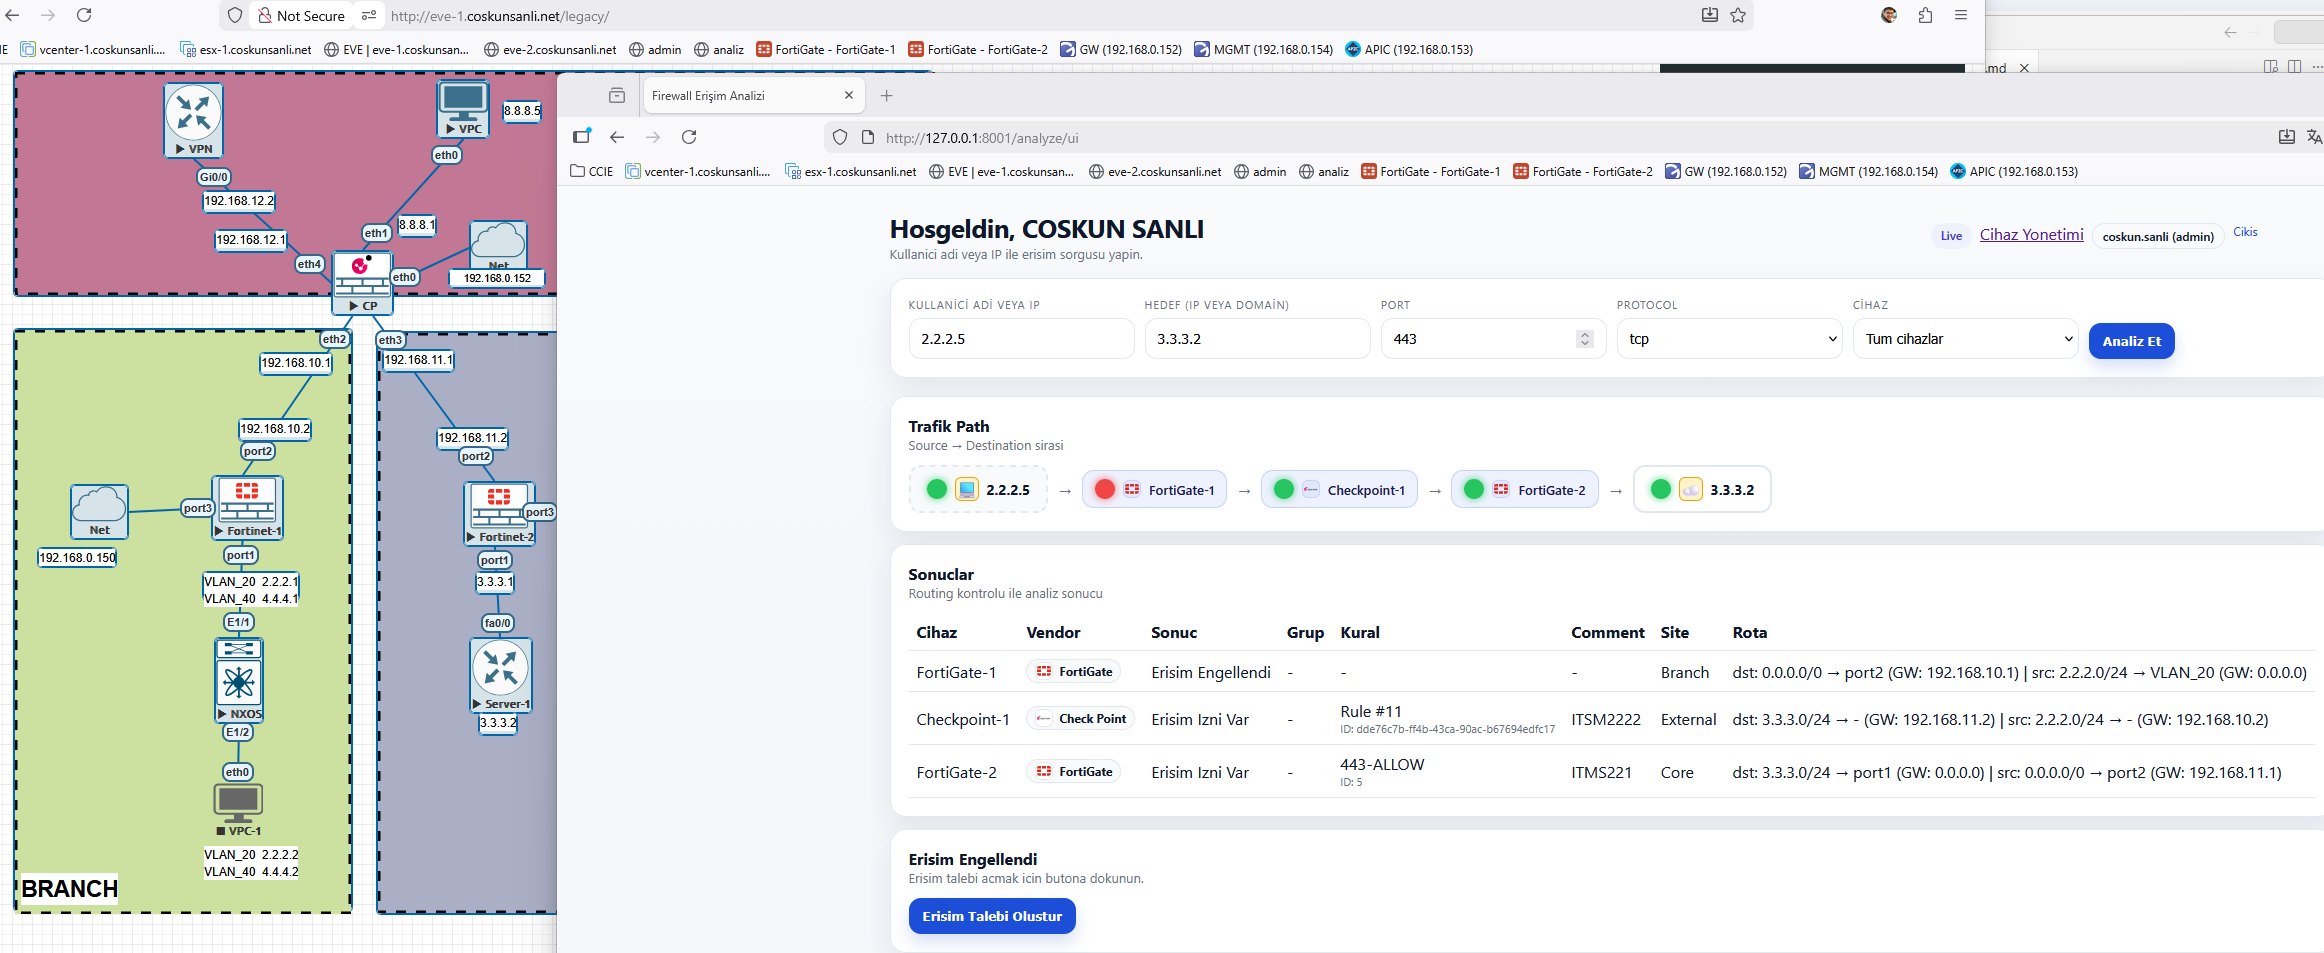Click the VPC-1 computer node

[238, 802]
